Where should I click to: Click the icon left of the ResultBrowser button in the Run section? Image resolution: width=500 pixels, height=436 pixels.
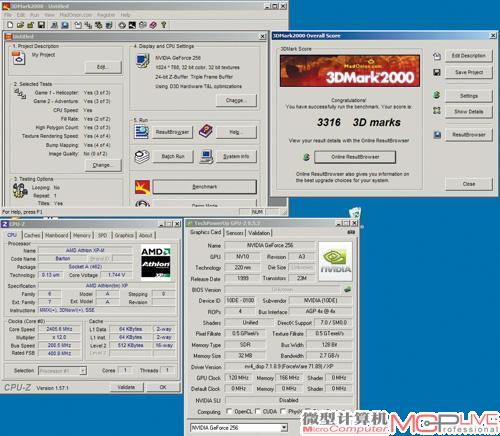tap(141, 132)
